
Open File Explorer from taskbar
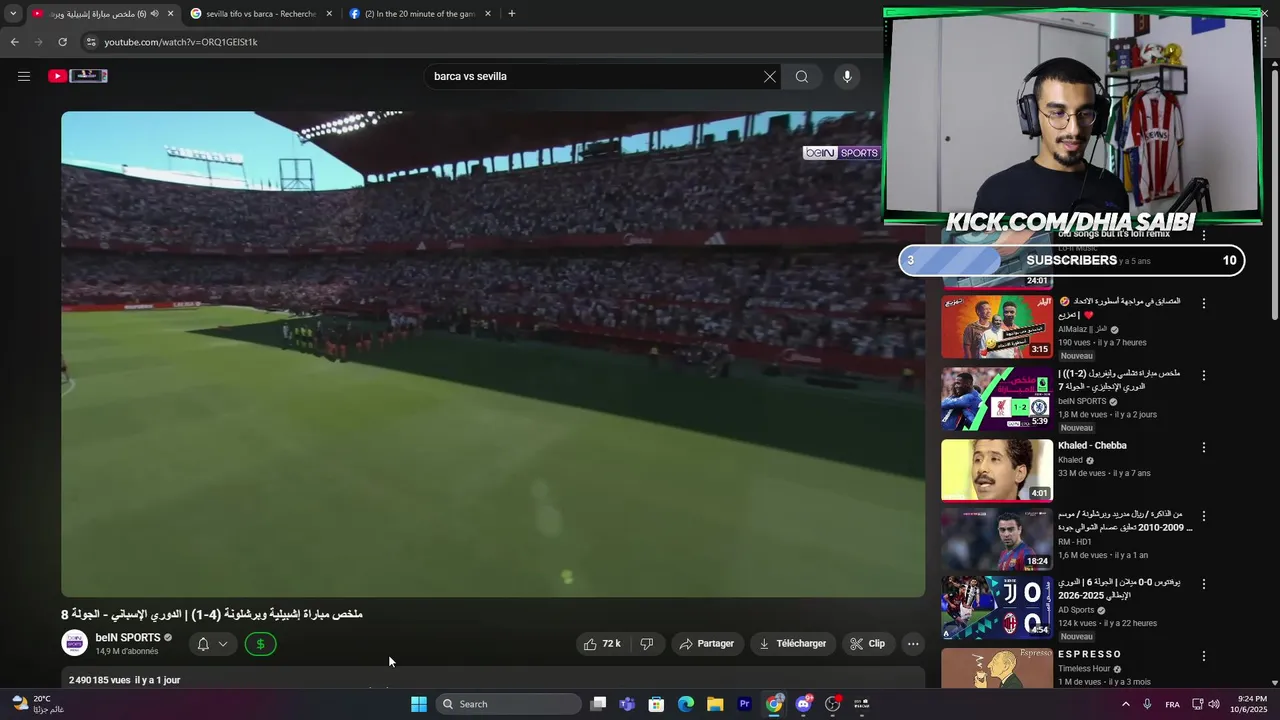[715, 704]
